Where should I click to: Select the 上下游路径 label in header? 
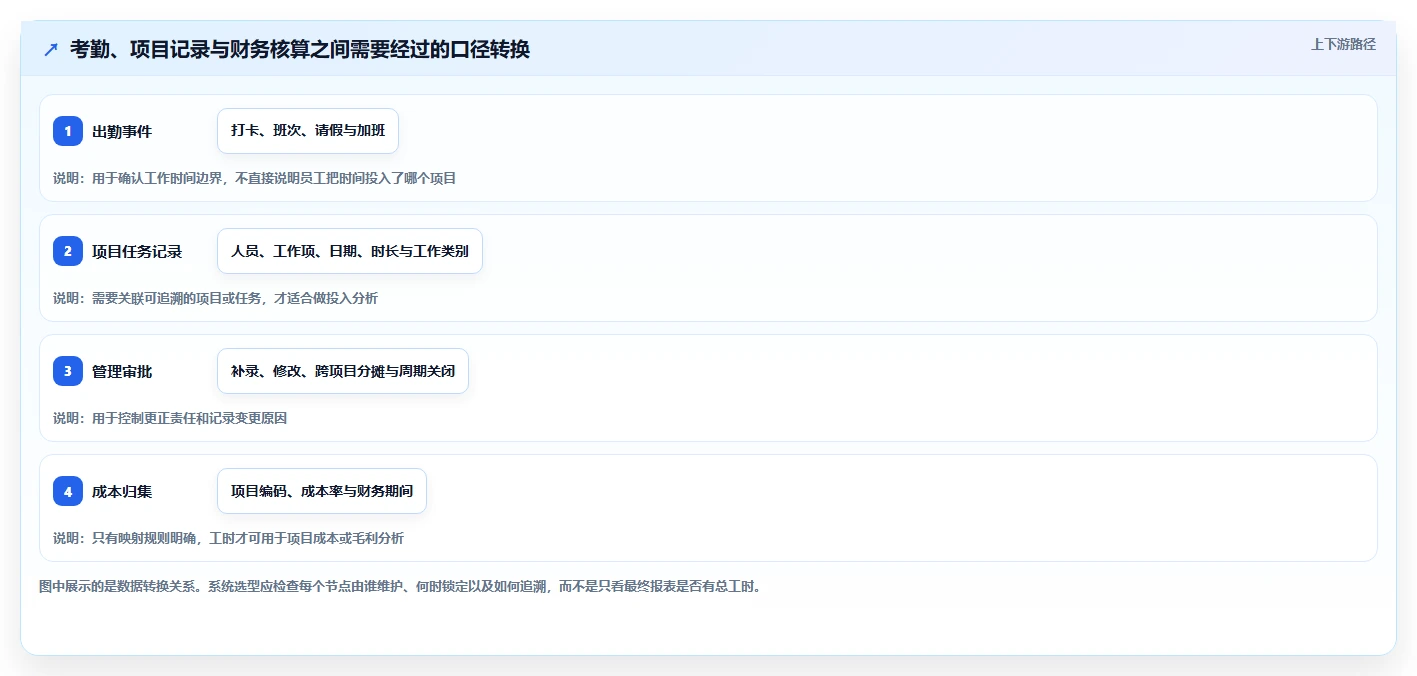click(1344, 44)
